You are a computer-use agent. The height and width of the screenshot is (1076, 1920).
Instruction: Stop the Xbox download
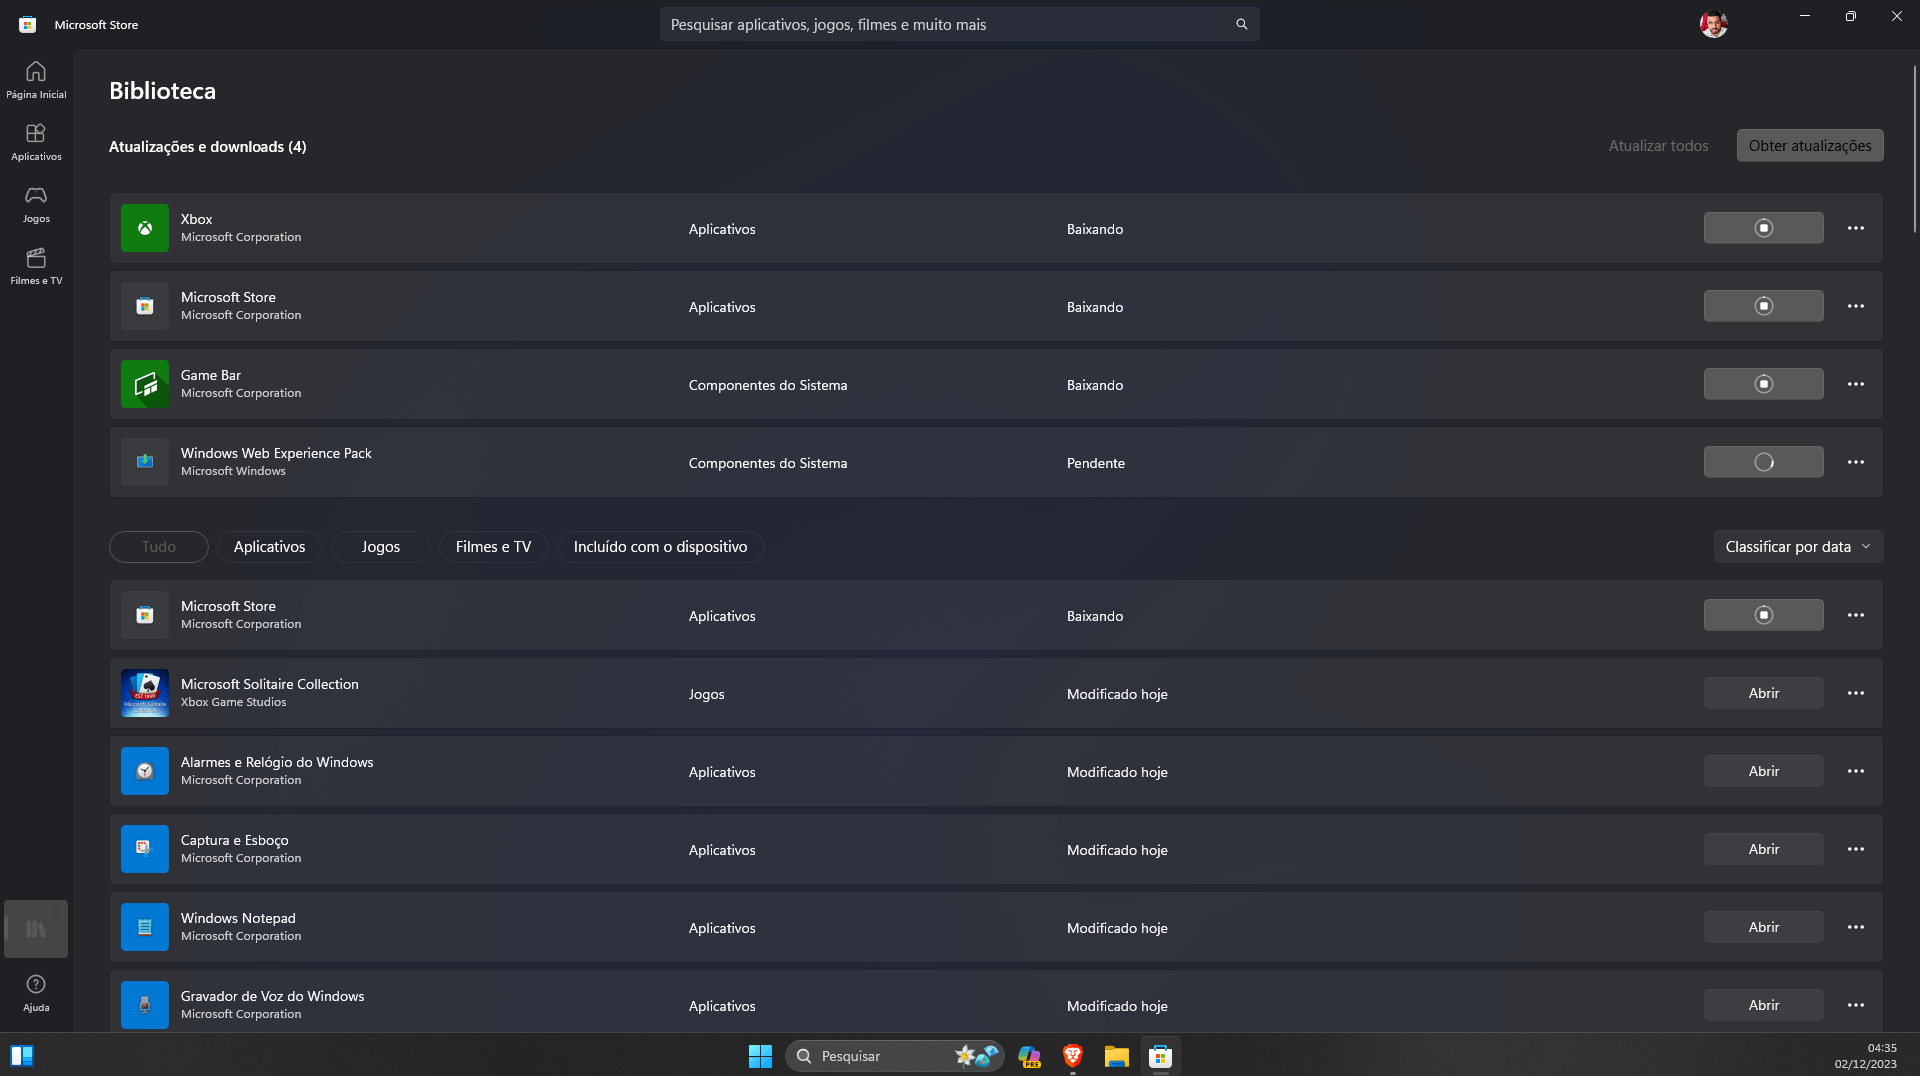(1763, 228)
